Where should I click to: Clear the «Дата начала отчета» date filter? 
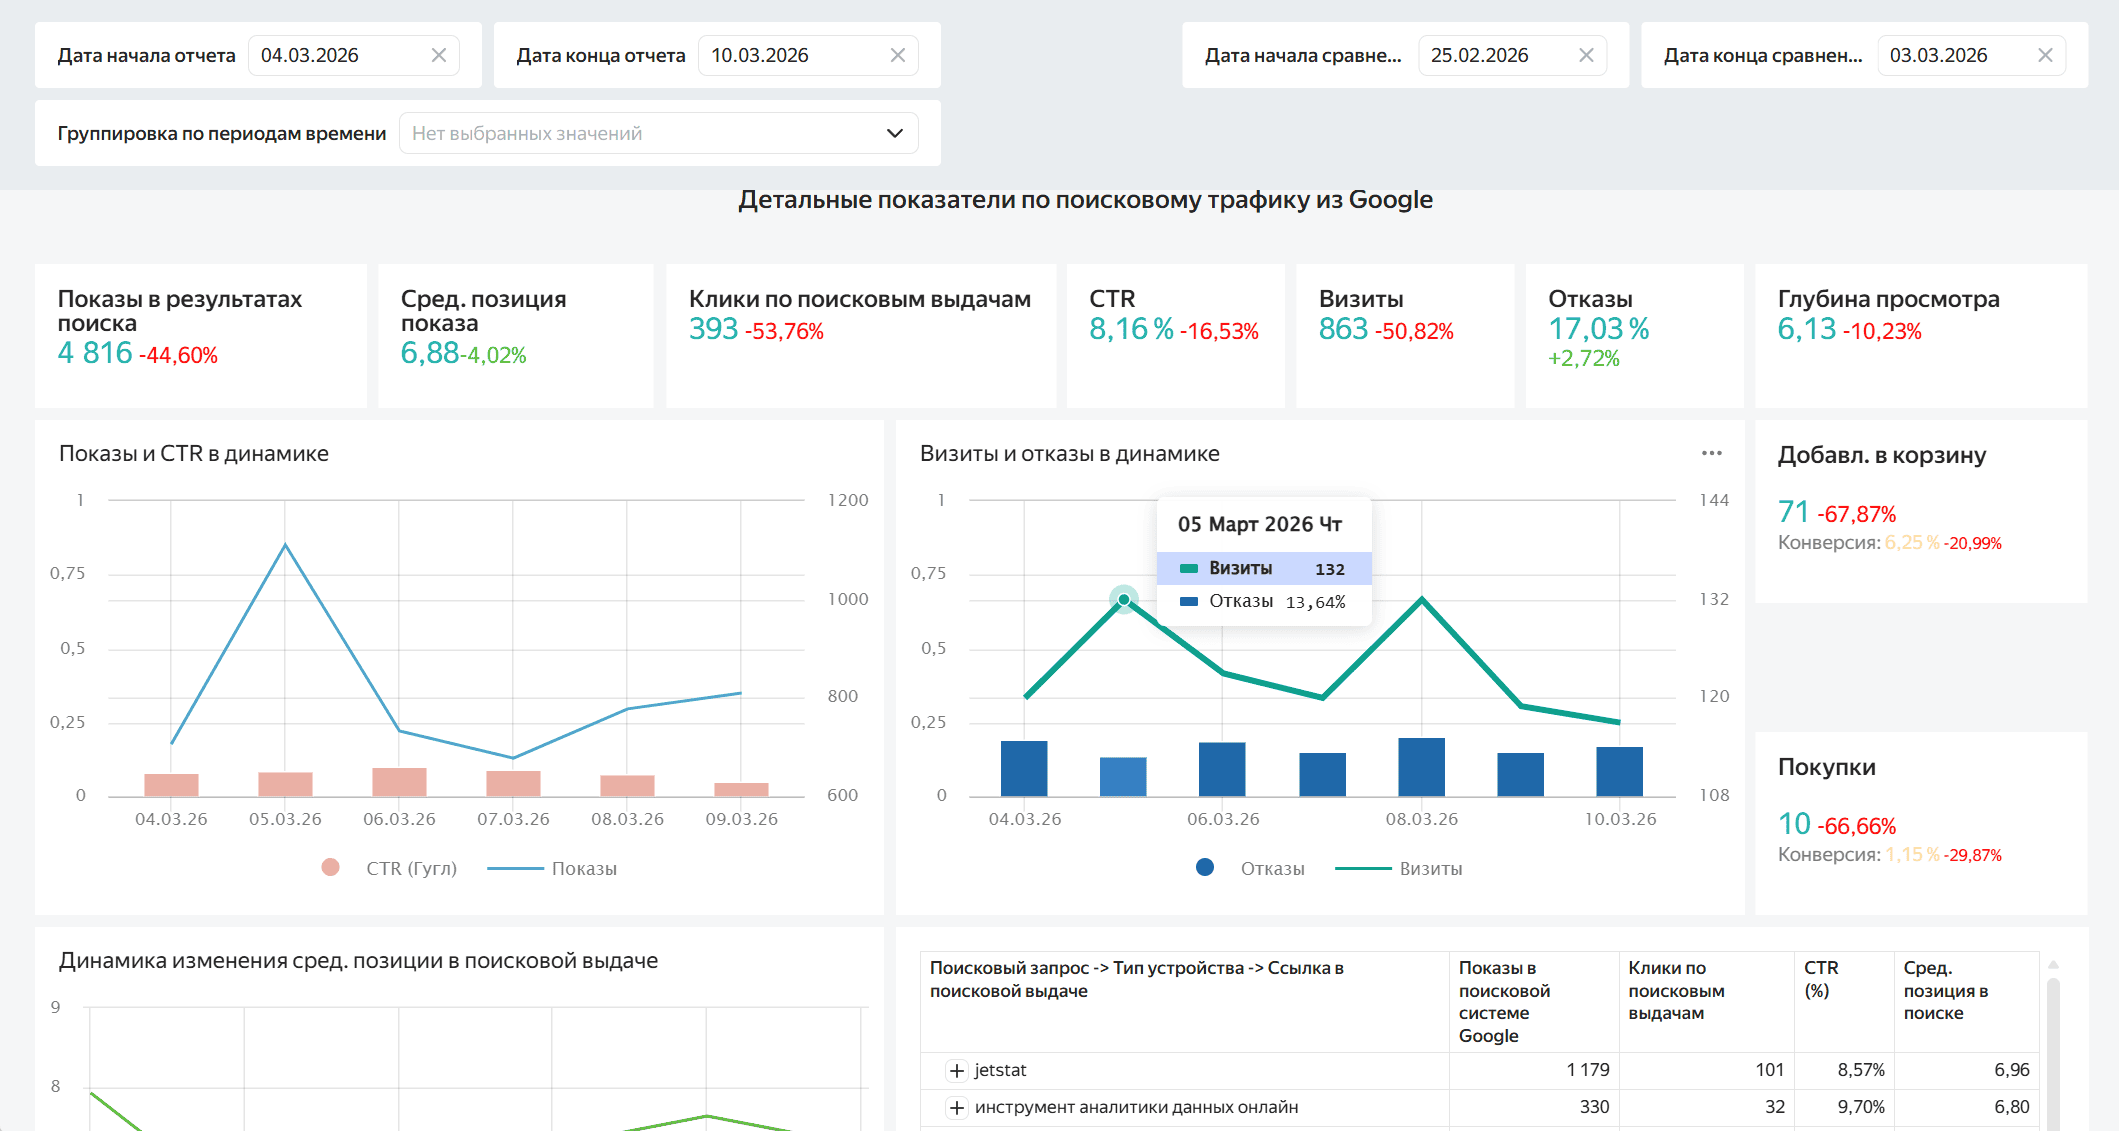point(438,55)
